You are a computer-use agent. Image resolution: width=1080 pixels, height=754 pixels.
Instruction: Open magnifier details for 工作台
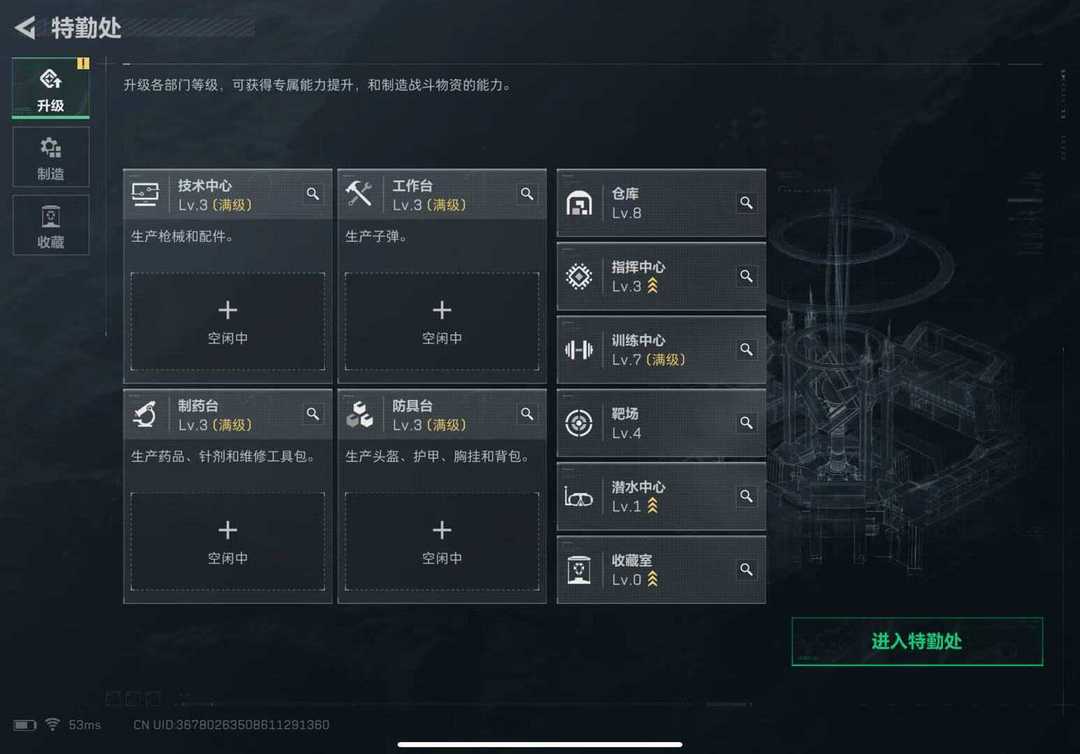527,194
